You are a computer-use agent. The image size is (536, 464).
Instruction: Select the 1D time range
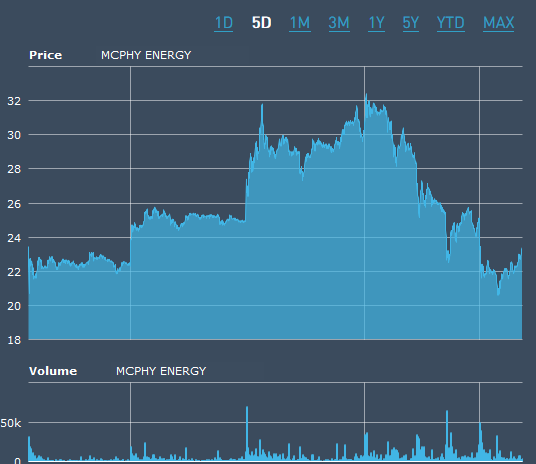pyautogui.click(x=224, y=23)
